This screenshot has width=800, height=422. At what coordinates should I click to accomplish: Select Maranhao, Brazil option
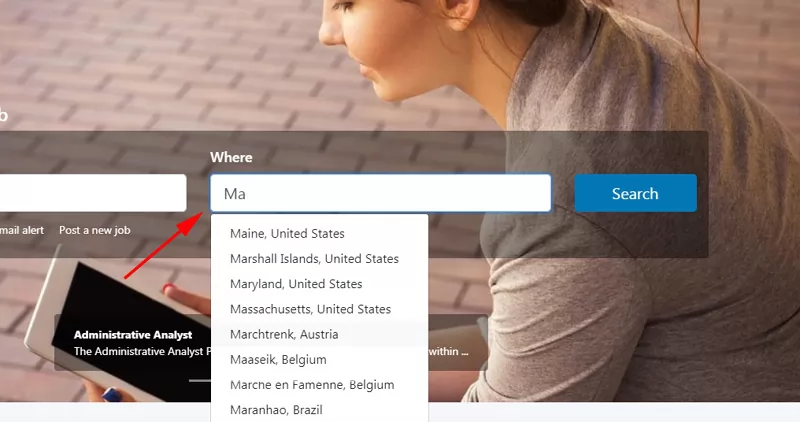point(319,410)
